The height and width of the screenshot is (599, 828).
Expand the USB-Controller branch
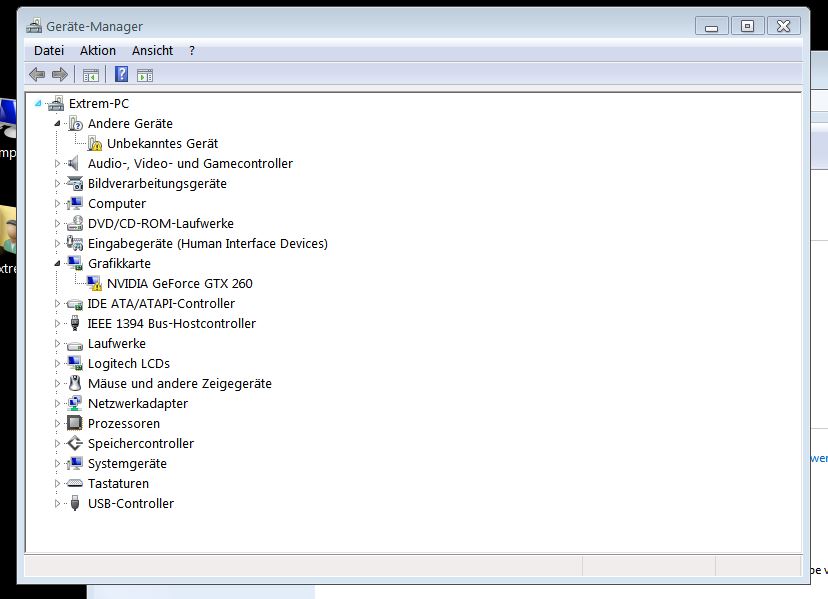click(x=58, y=503)
